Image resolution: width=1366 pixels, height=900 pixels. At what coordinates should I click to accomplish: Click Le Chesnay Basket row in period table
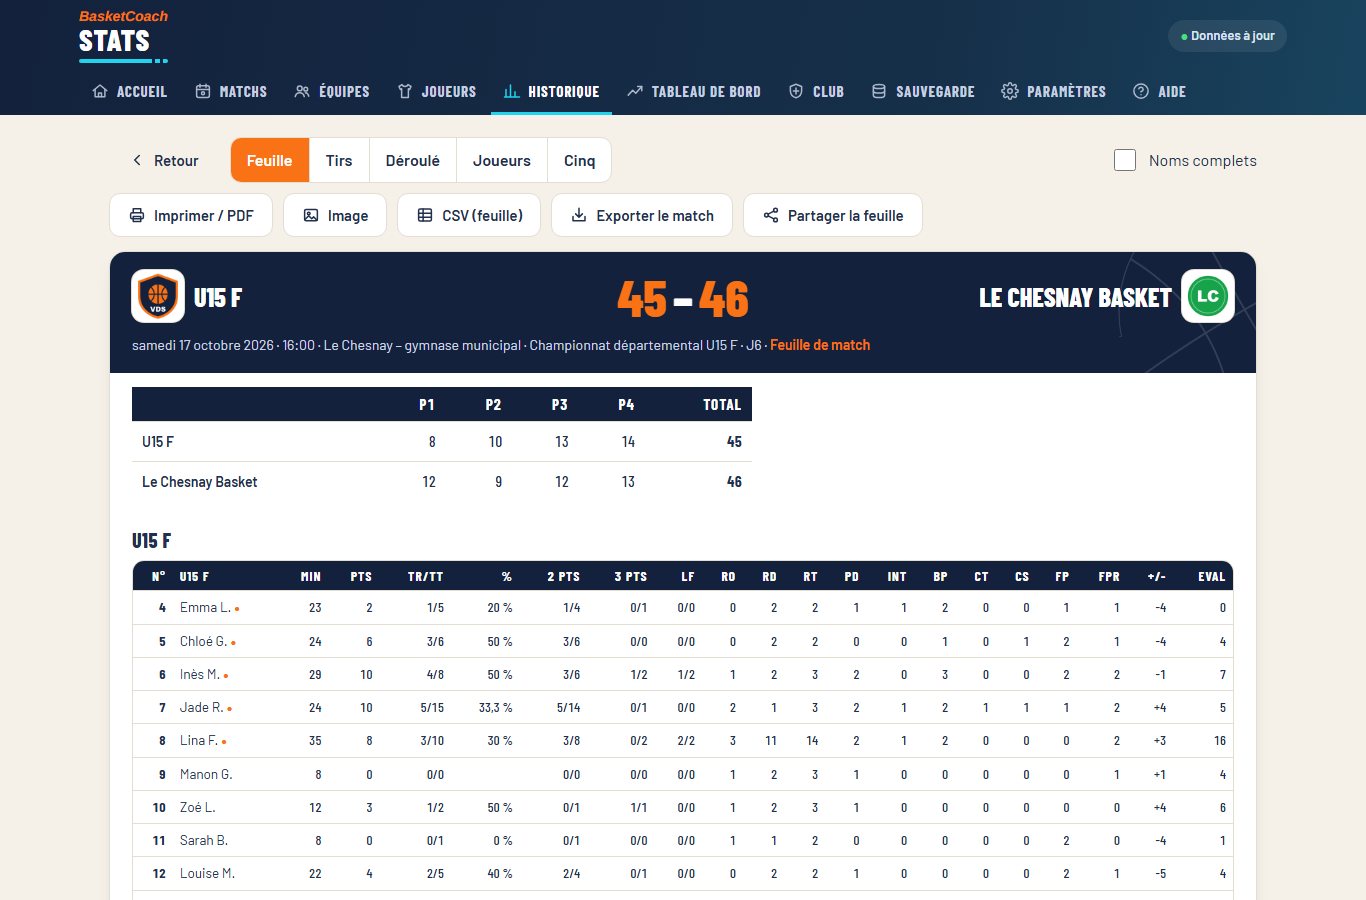click(442, 482)
